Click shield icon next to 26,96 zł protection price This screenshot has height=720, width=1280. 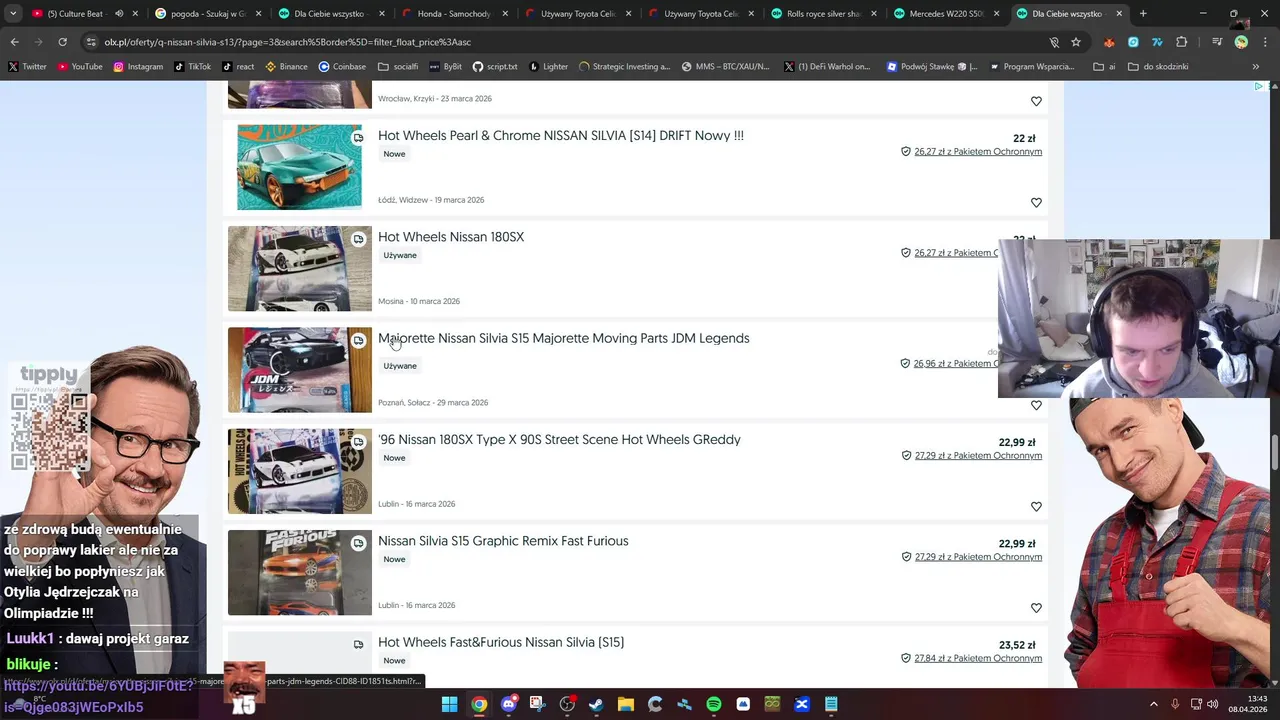click(x=905, y=364)
